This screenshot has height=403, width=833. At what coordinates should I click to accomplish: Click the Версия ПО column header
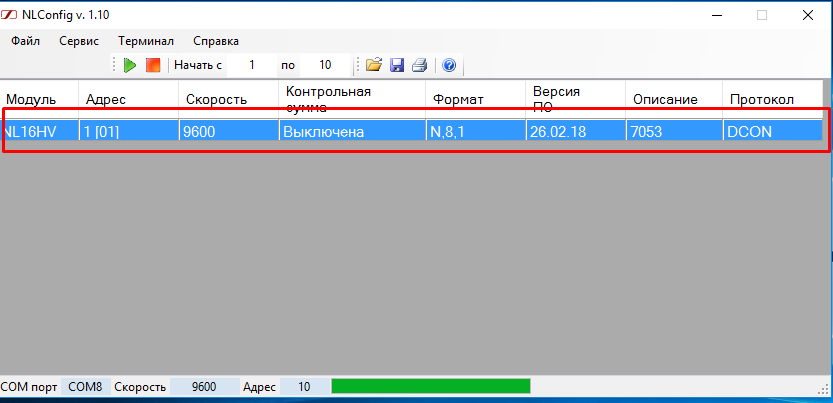pyautogui.click(x=575, y=99)
